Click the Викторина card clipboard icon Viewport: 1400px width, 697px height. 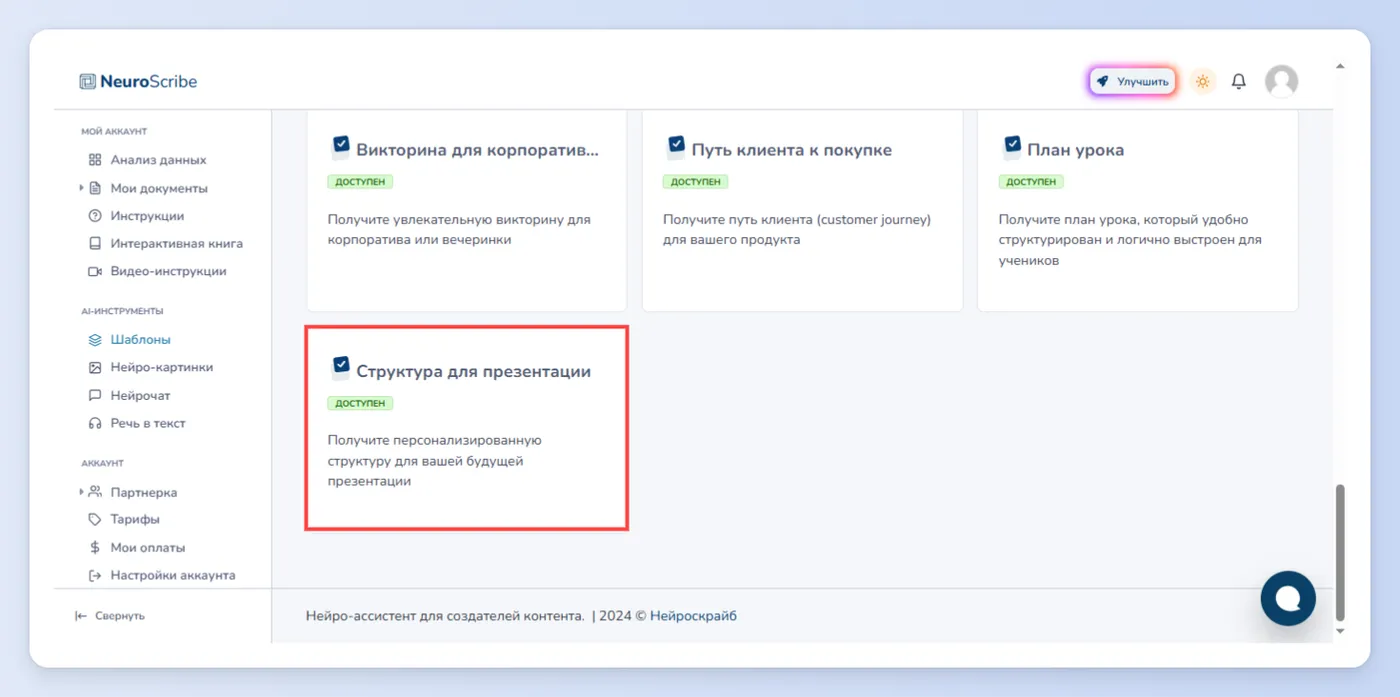341,147
